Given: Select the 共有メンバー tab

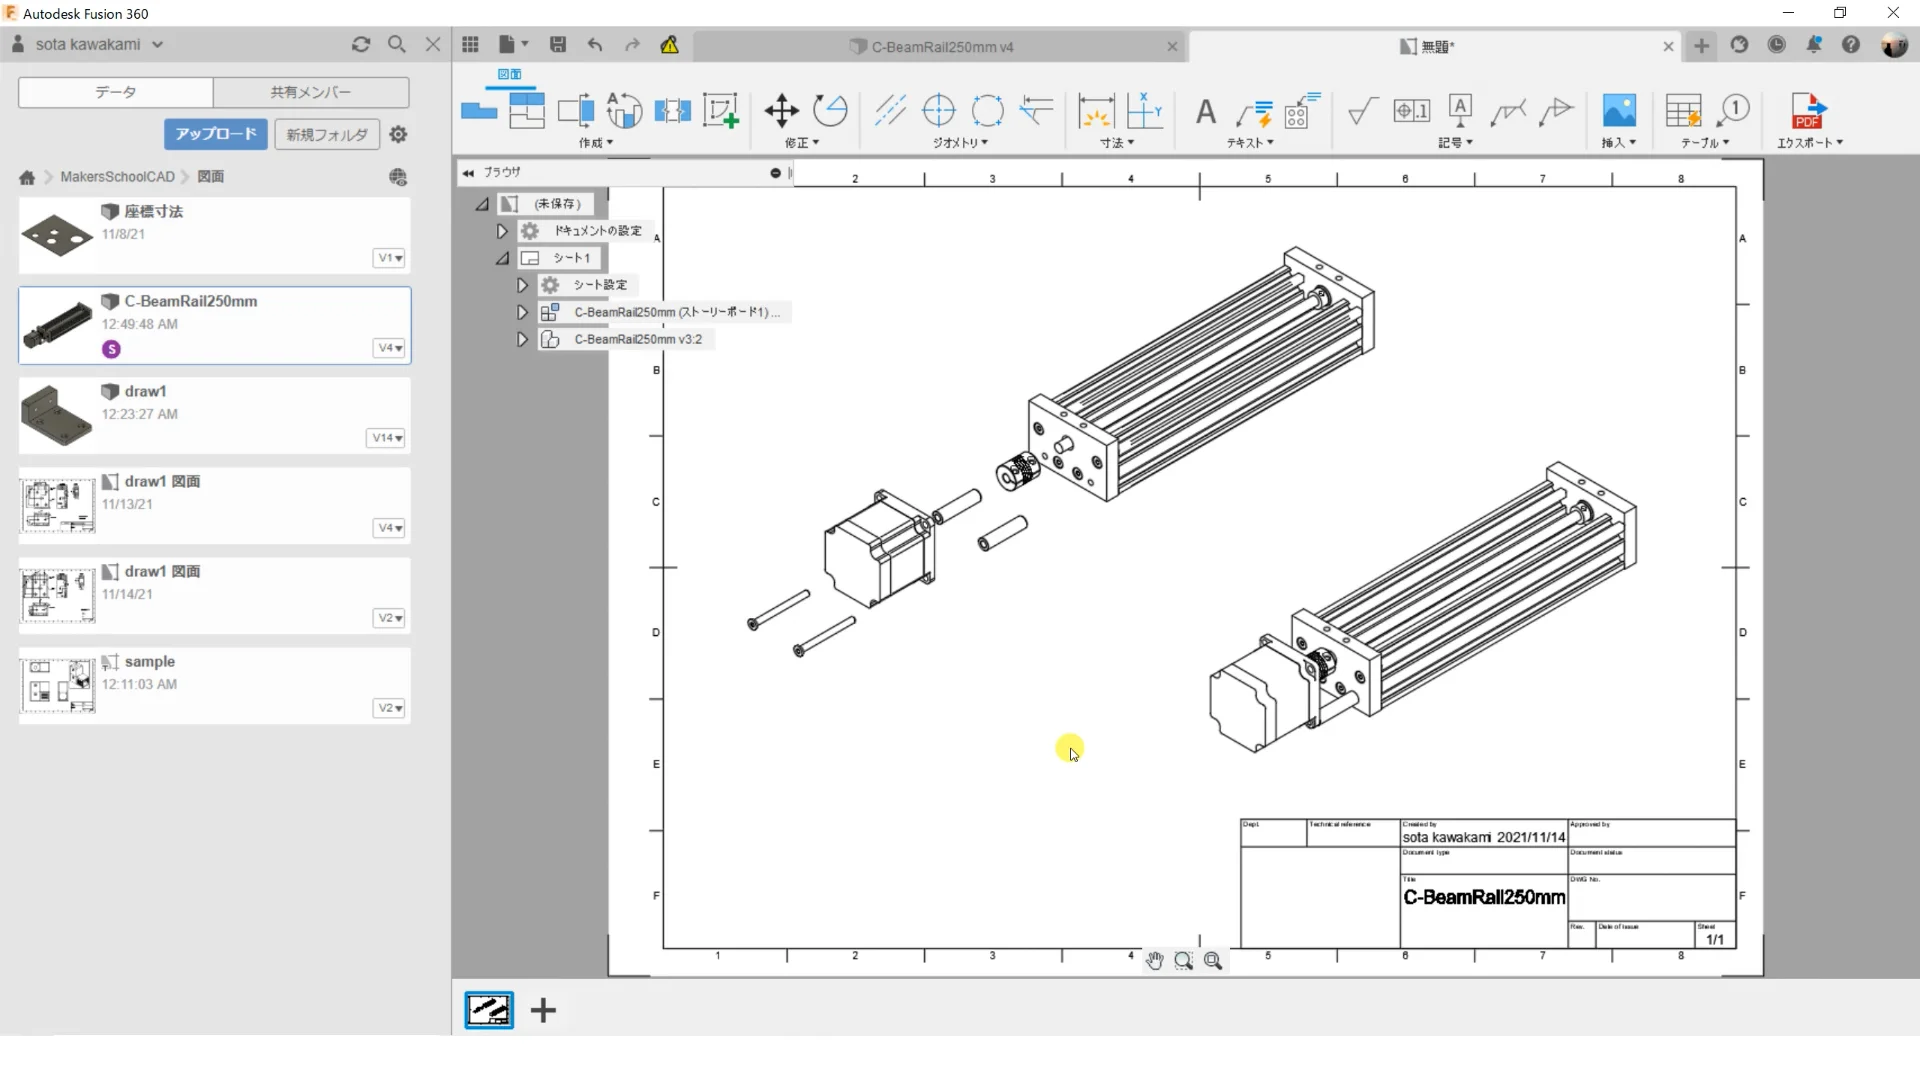Looking at the screenshot, I should [311, 92].
